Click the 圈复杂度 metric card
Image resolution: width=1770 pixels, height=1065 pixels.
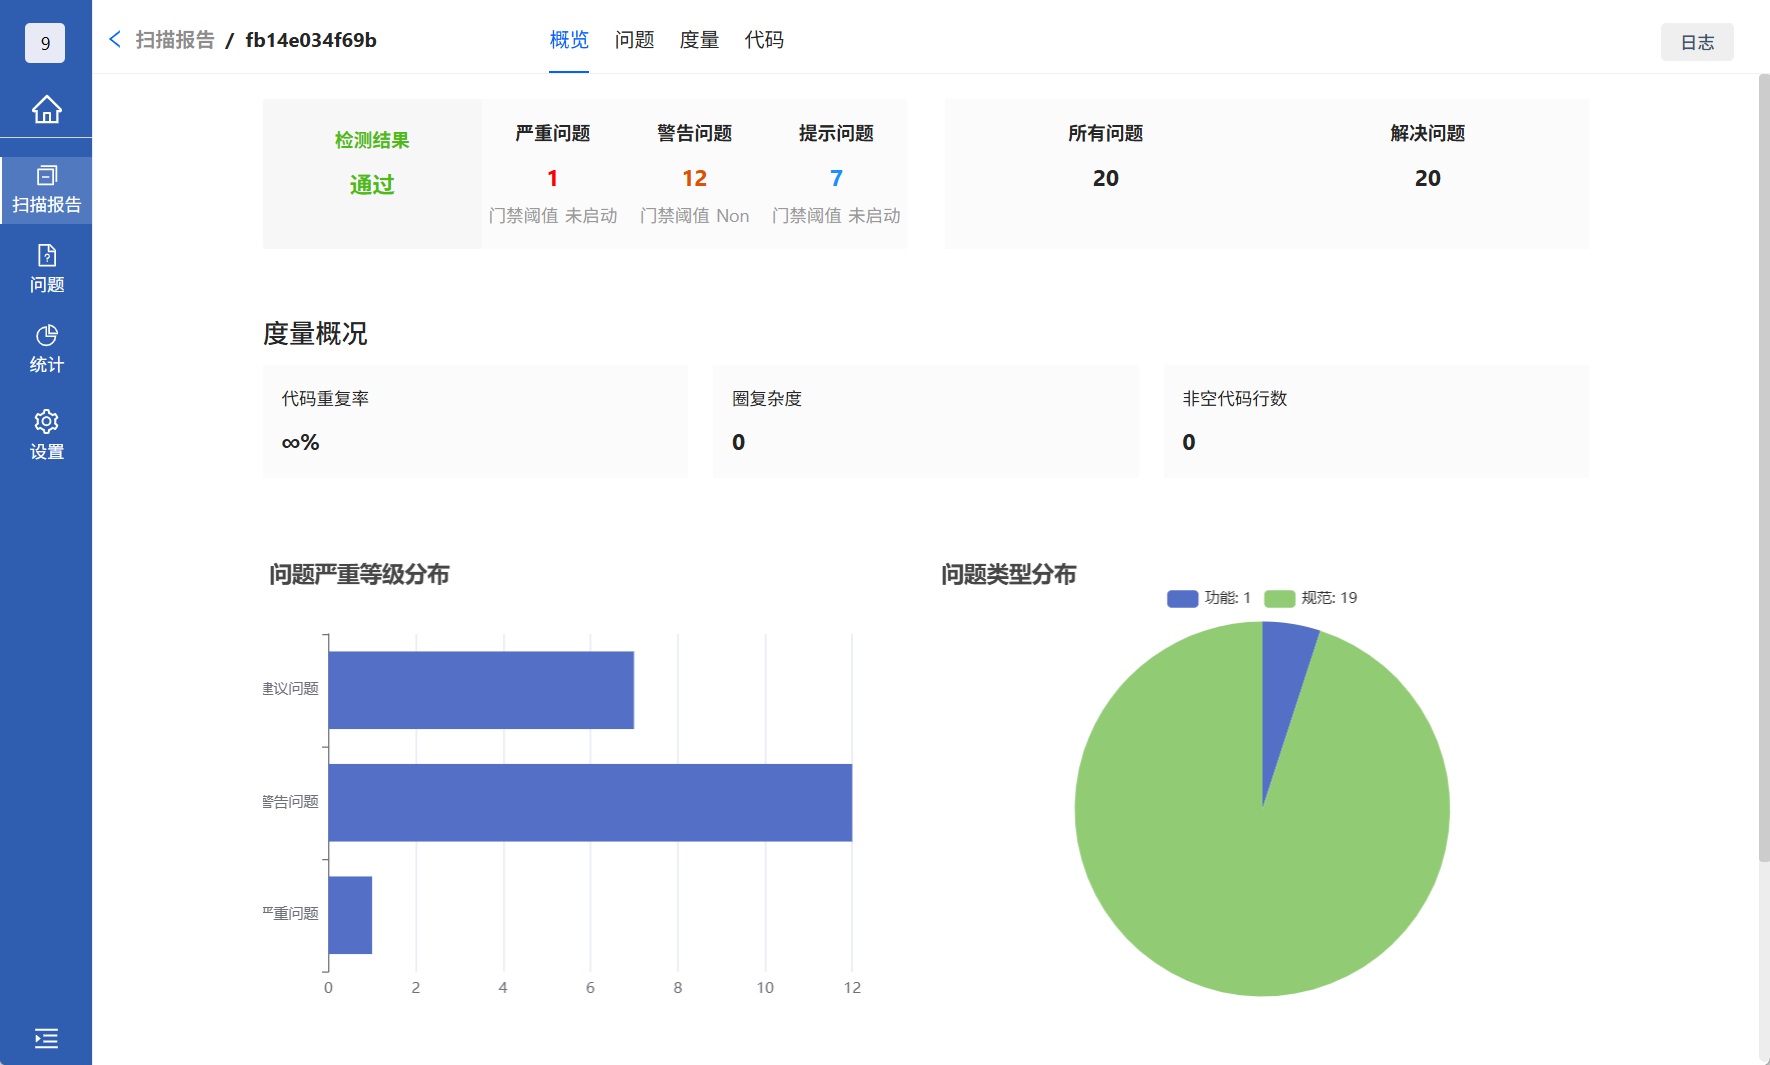click(925, 421)
